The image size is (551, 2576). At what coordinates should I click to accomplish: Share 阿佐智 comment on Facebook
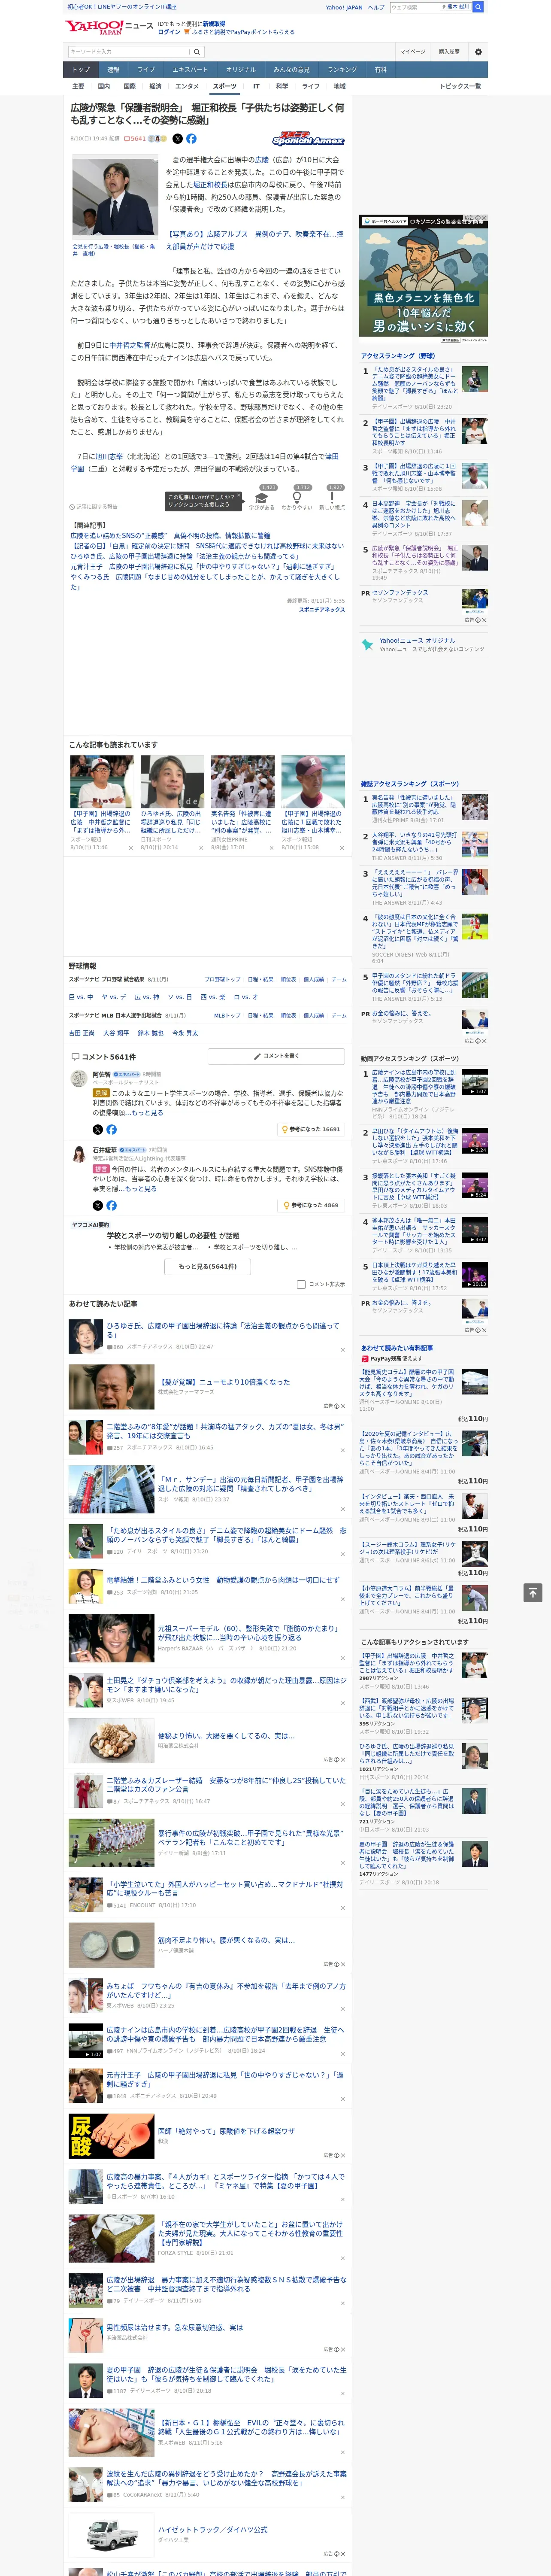[111, 1130]
